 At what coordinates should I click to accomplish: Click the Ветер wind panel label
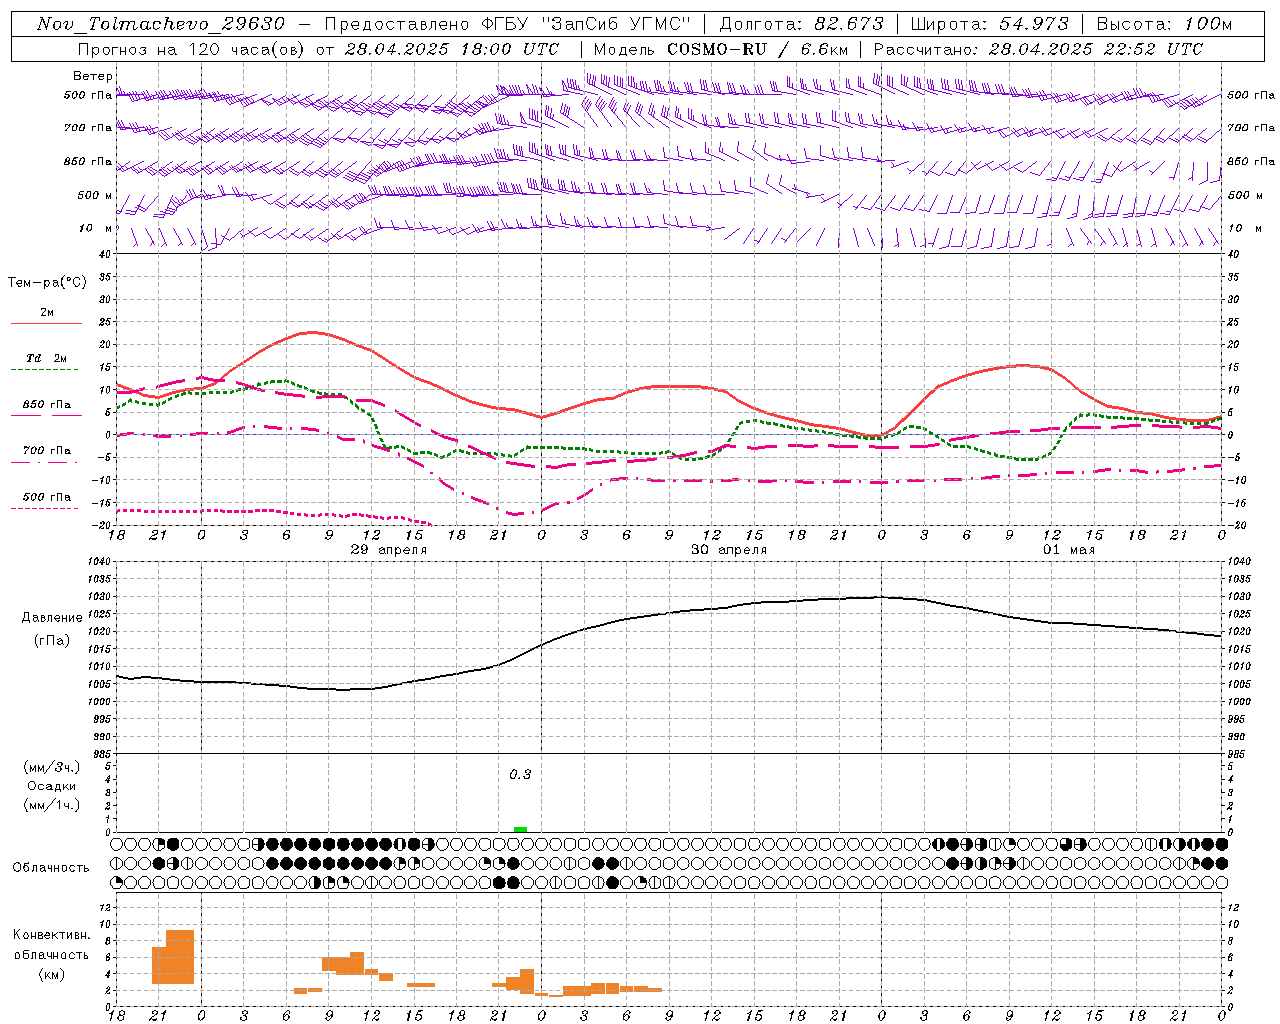[92, 76]
